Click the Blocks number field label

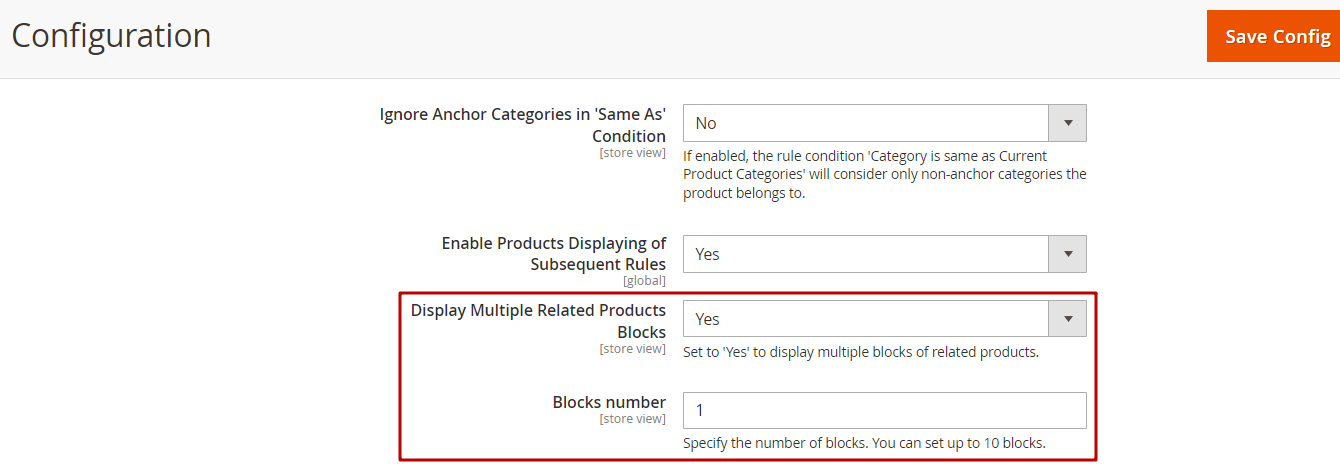point(609,402)
